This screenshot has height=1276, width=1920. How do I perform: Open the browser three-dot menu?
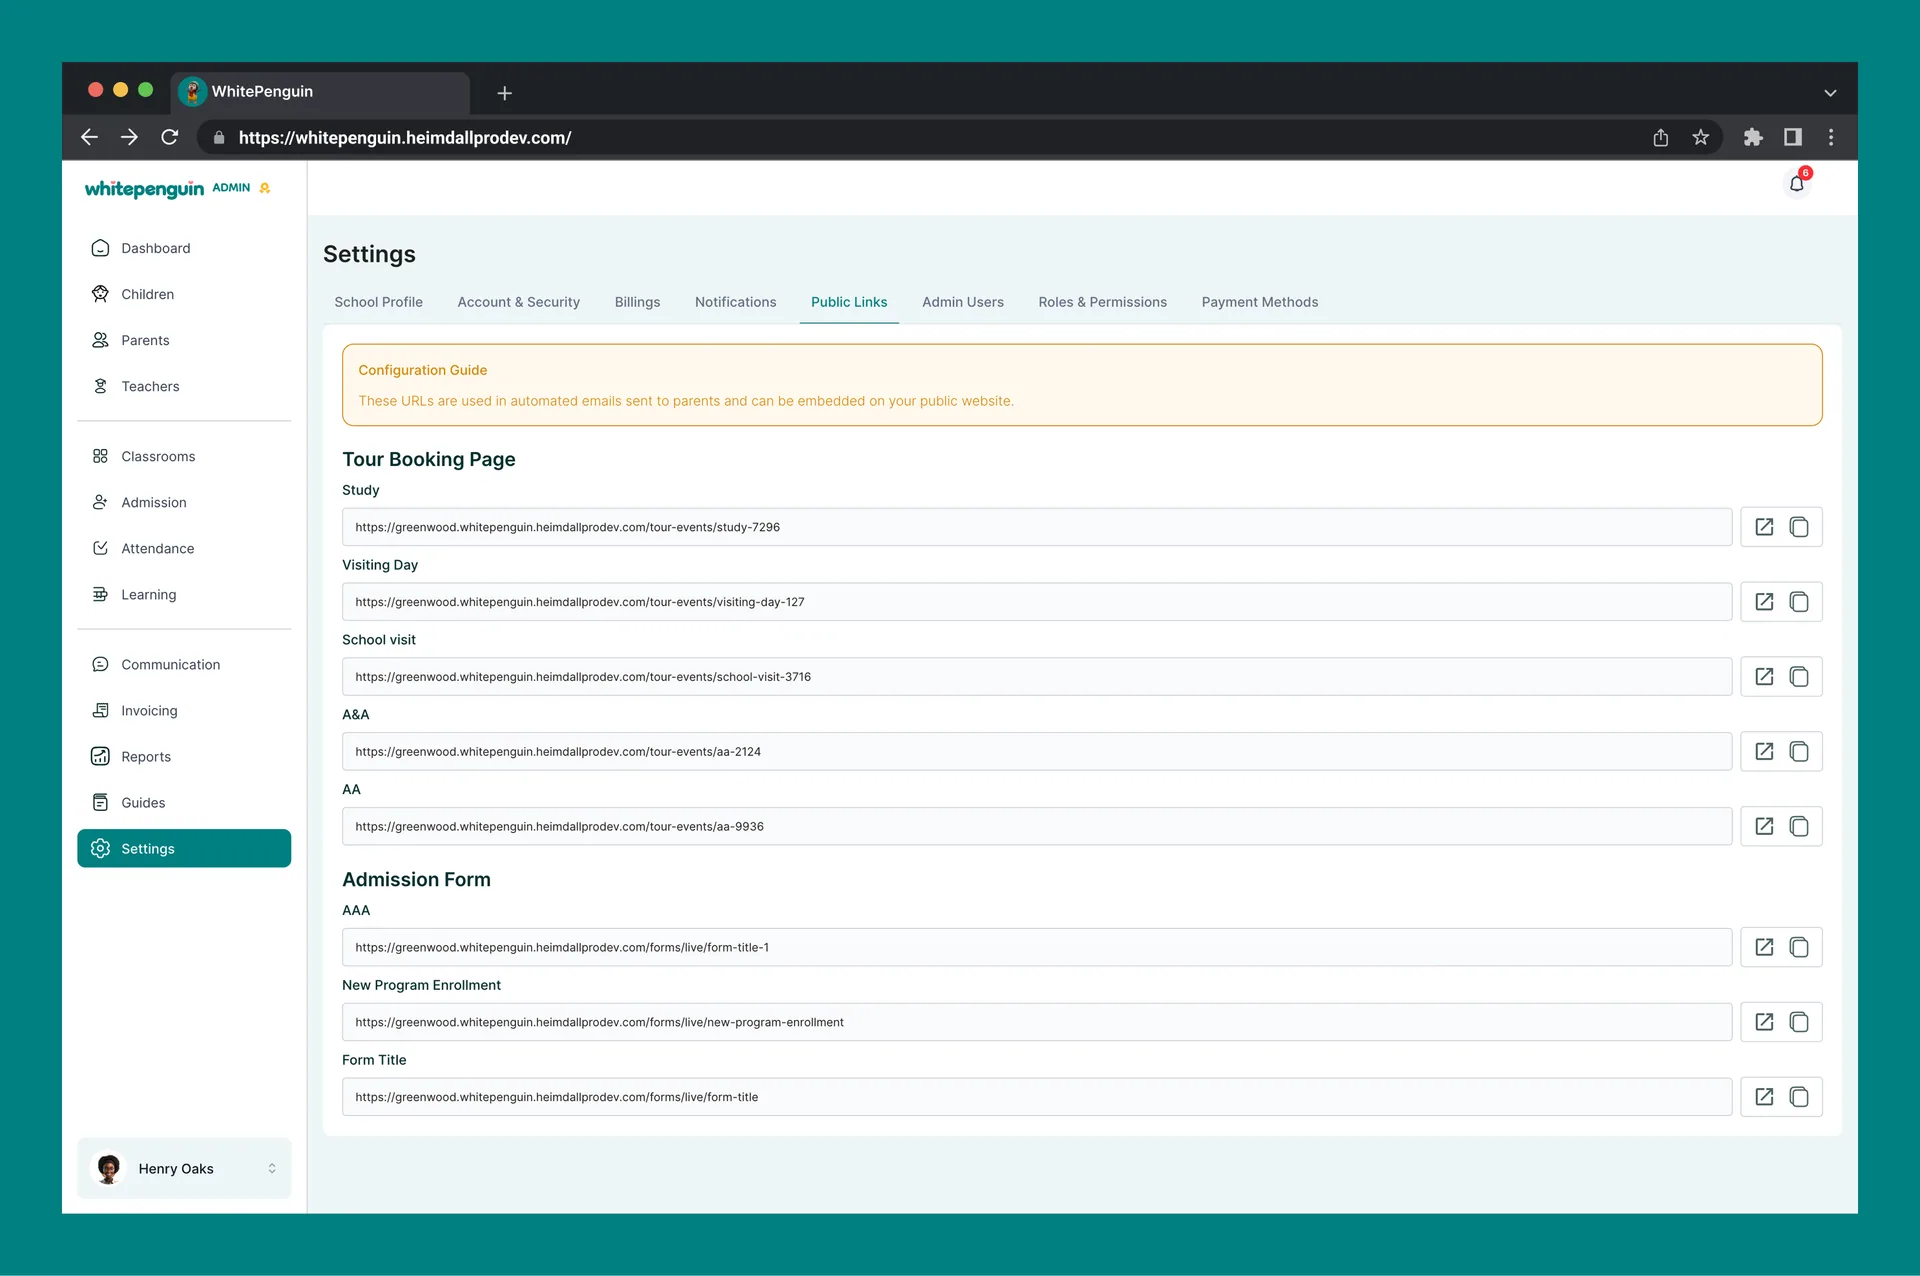[1831, 138]
